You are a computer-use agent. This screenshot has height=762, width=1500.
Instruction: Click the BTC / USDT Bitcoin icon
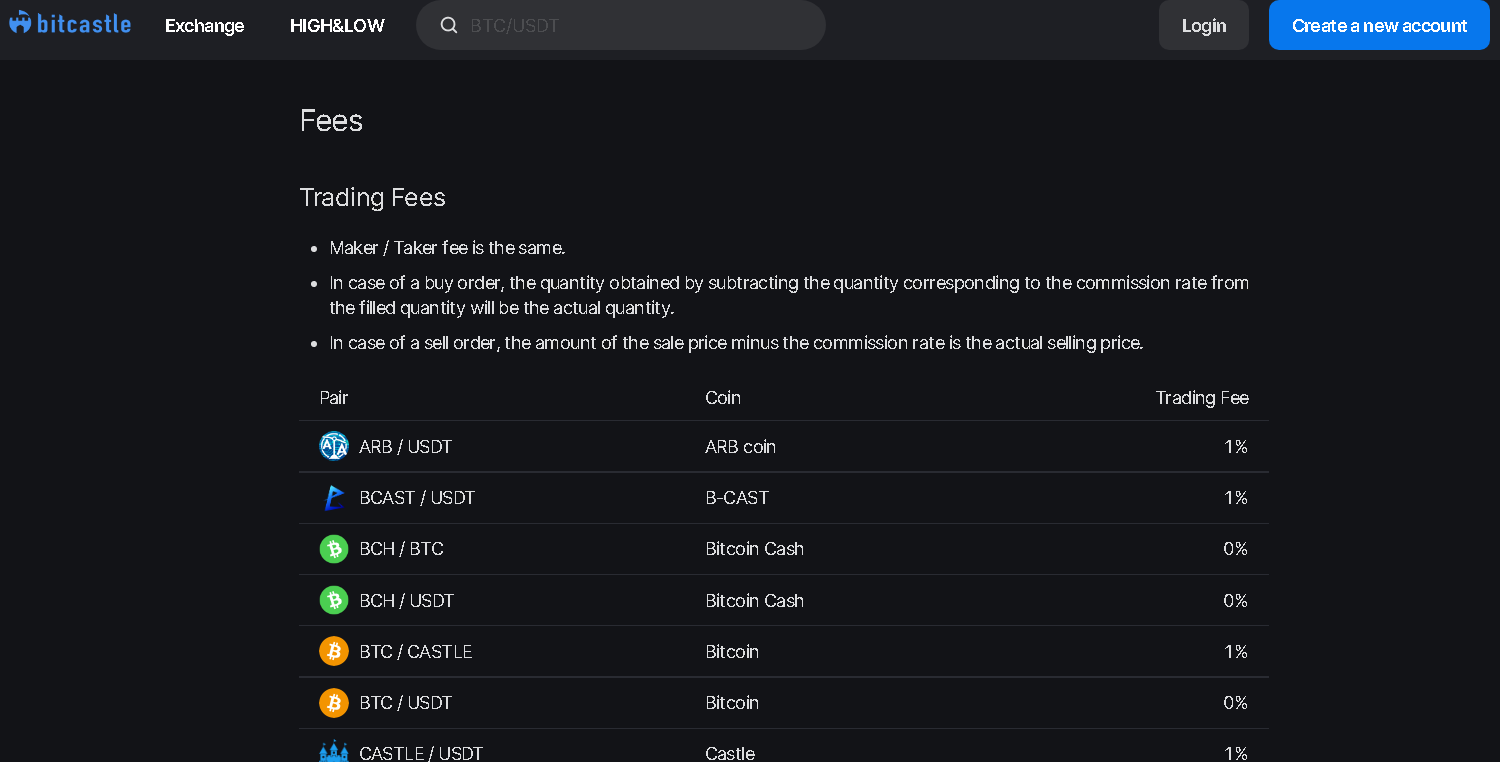click(x=333, y=703)
